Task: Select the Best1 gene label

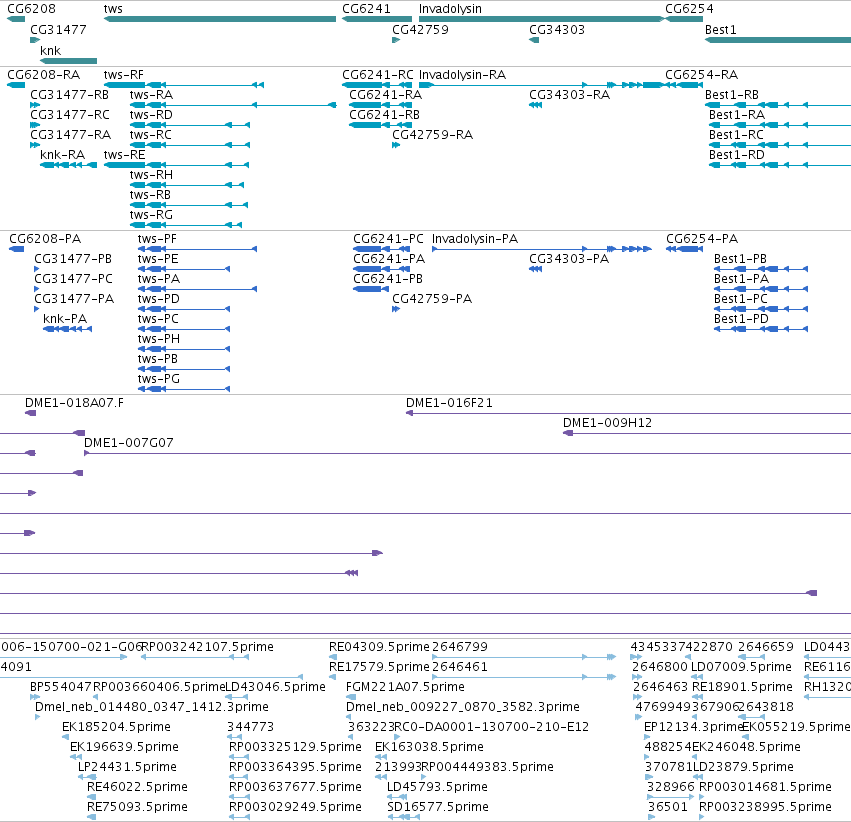Action: (720, 30)
